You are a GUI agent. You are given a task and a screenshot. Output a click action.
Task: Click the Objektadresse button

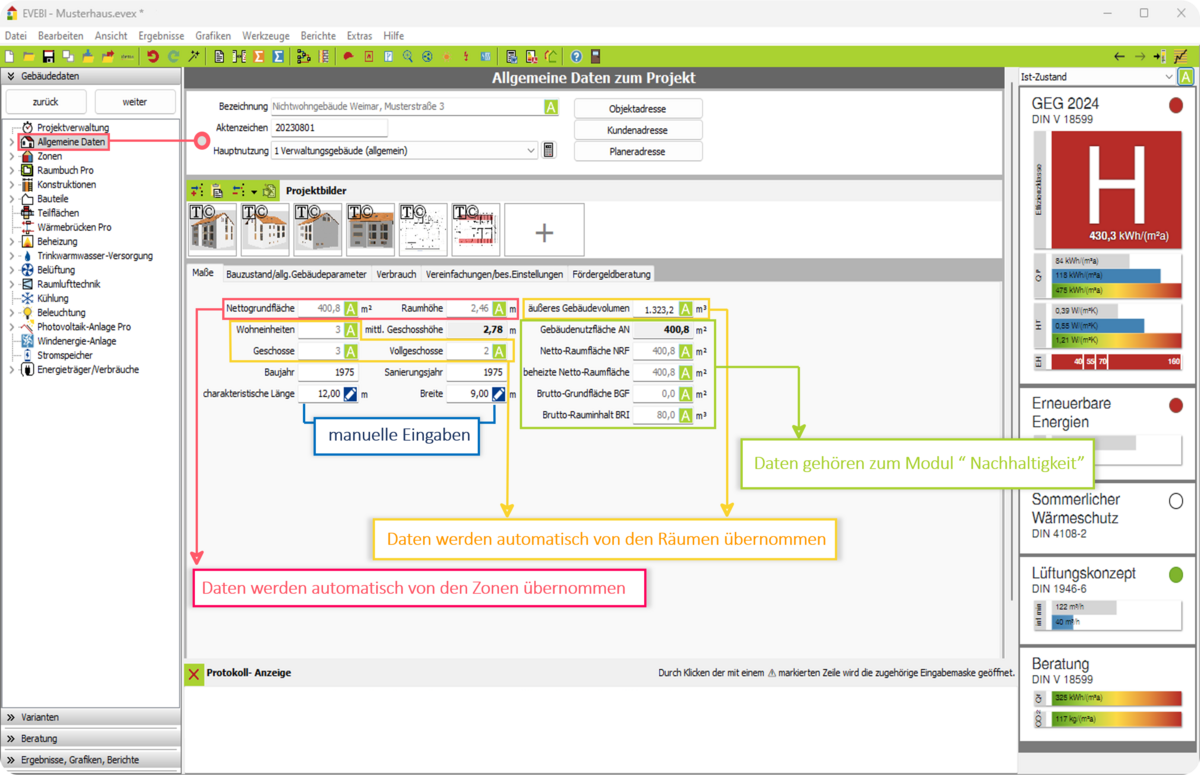pyautogui.click(x=637, y=108)
